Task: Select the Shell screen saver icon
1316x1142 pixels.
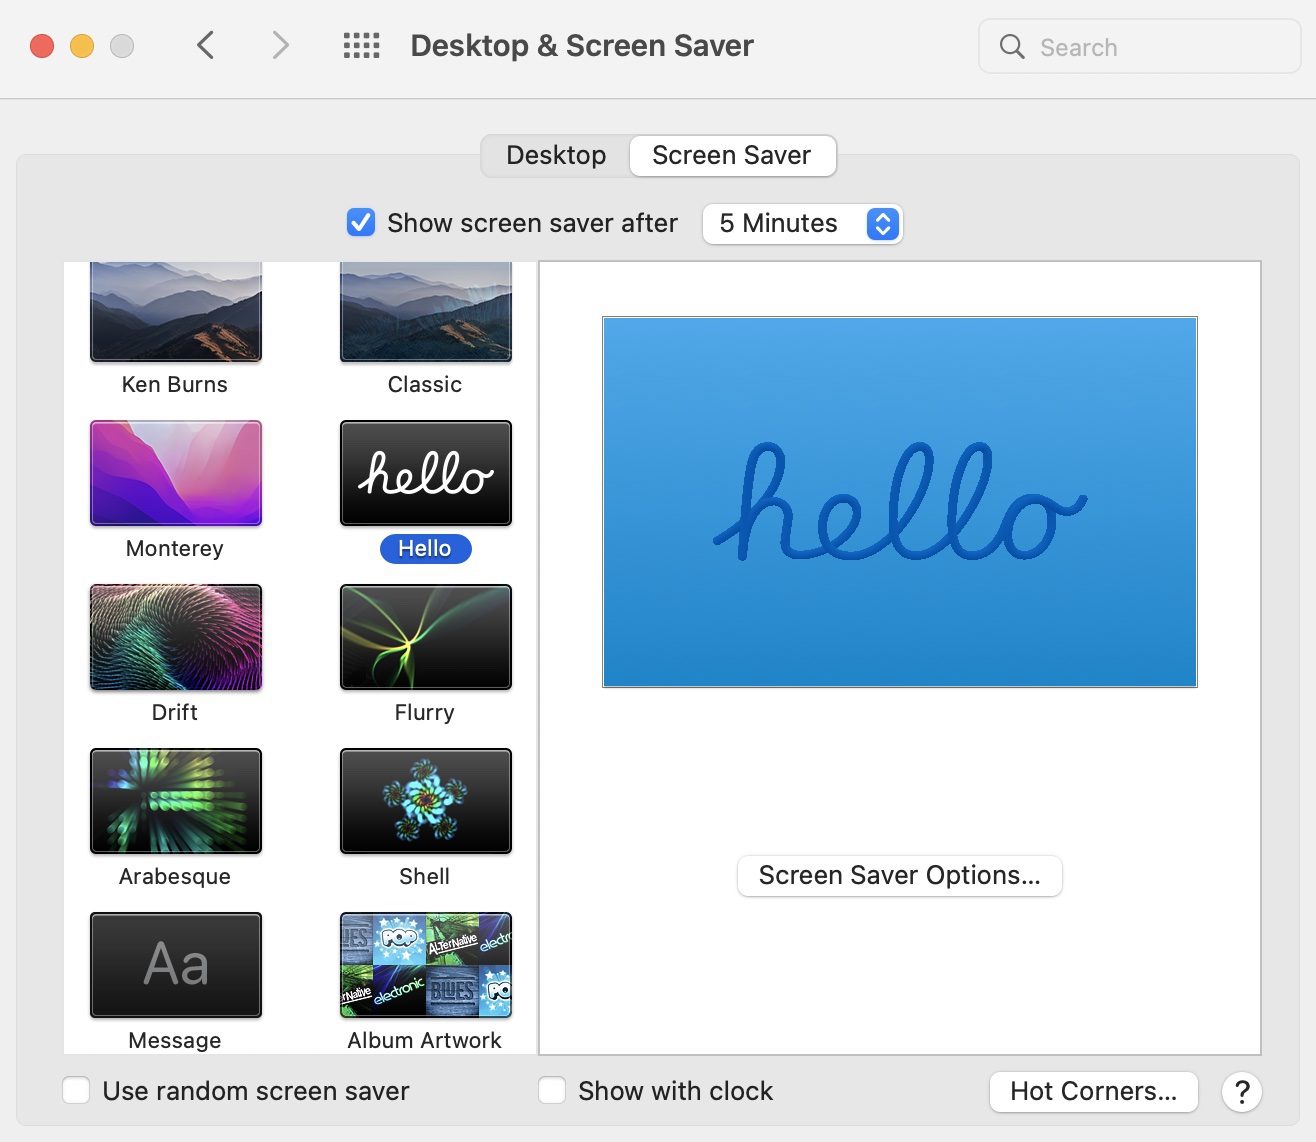Action: tap(426, 801)
